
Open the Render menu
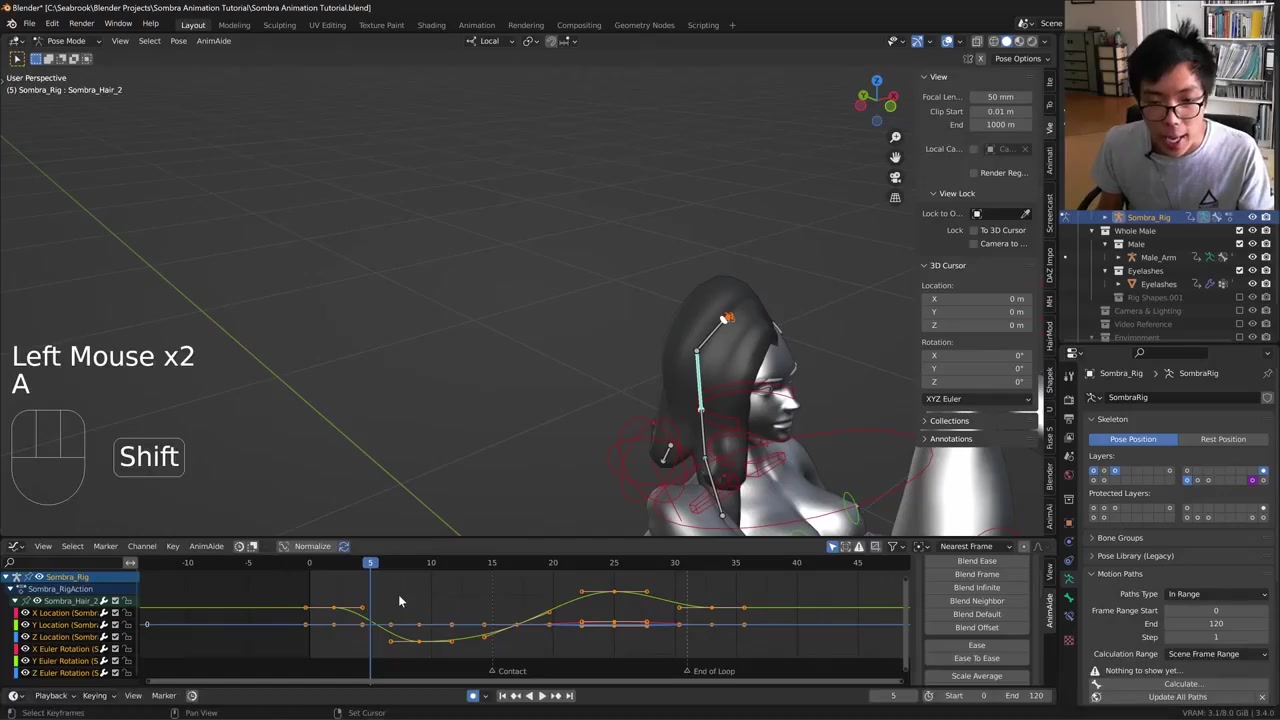pyautogui.click(x=81, y=24)
